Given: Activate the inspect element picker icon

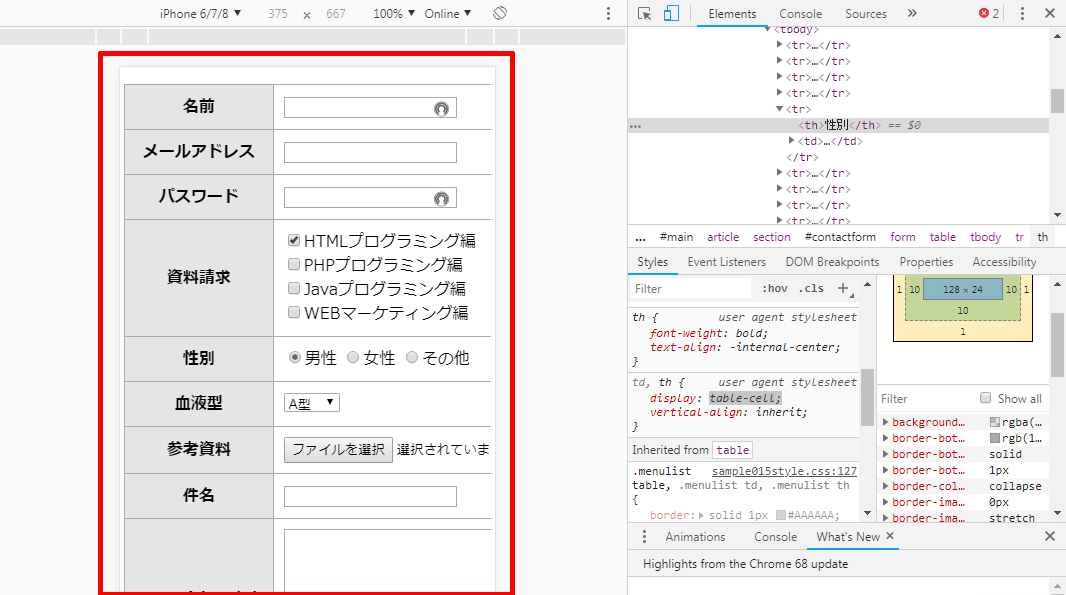Looking at the screenshot, I should pyautogui.click(x=644, y=13).
